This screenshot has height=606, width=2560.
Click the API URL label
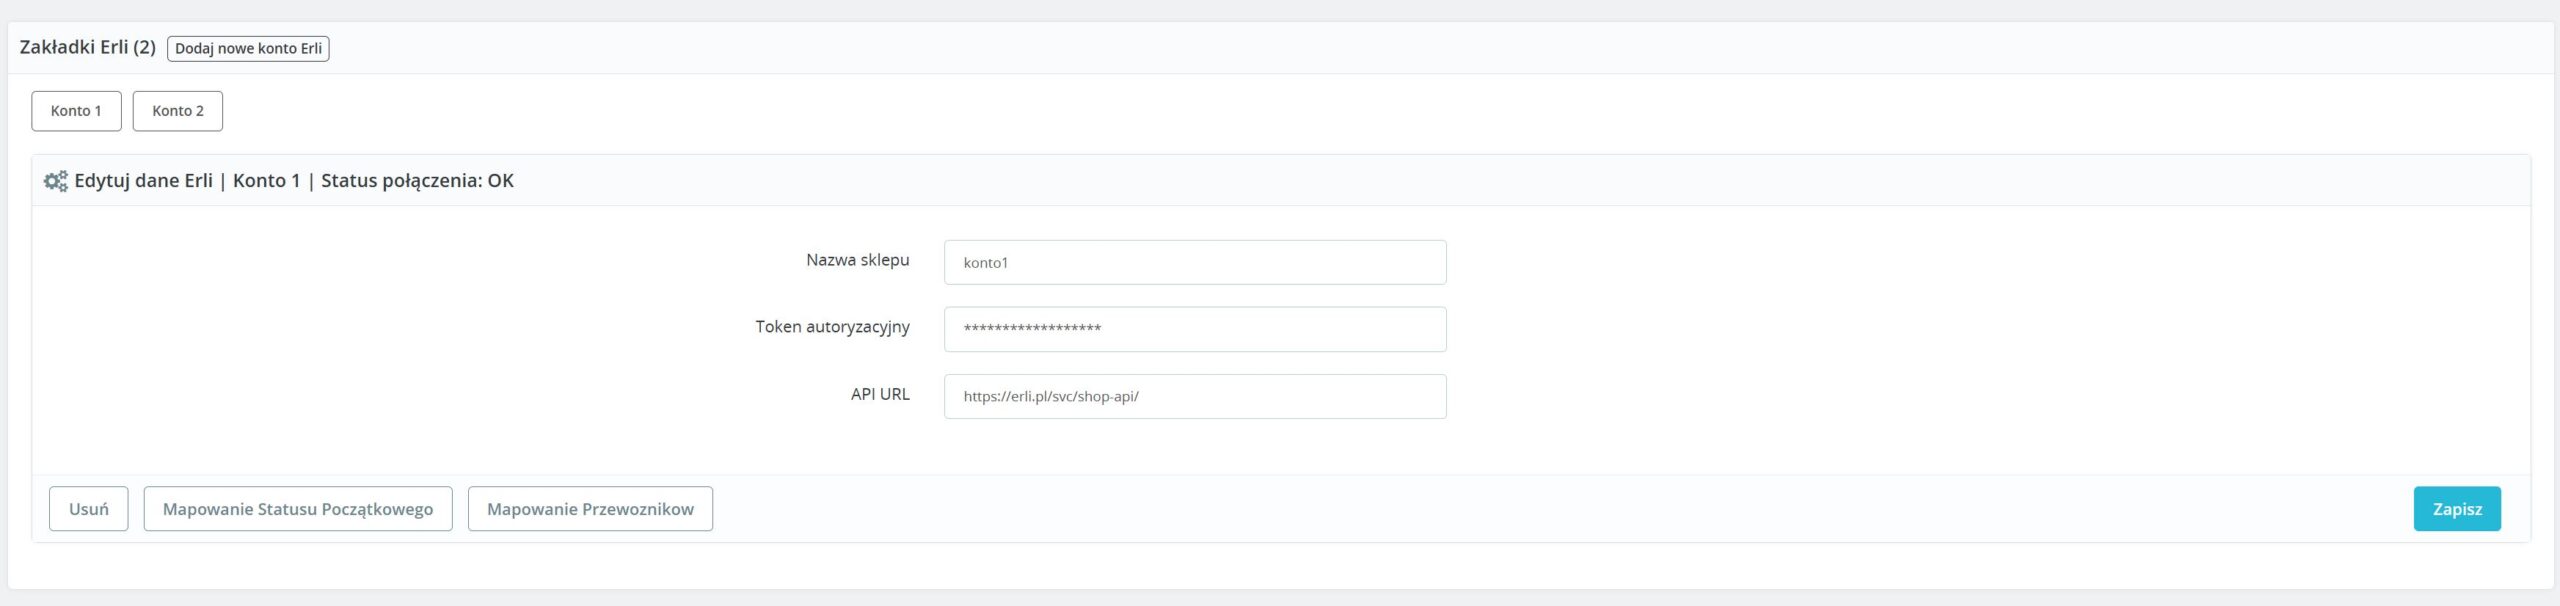tap(880, 394)
